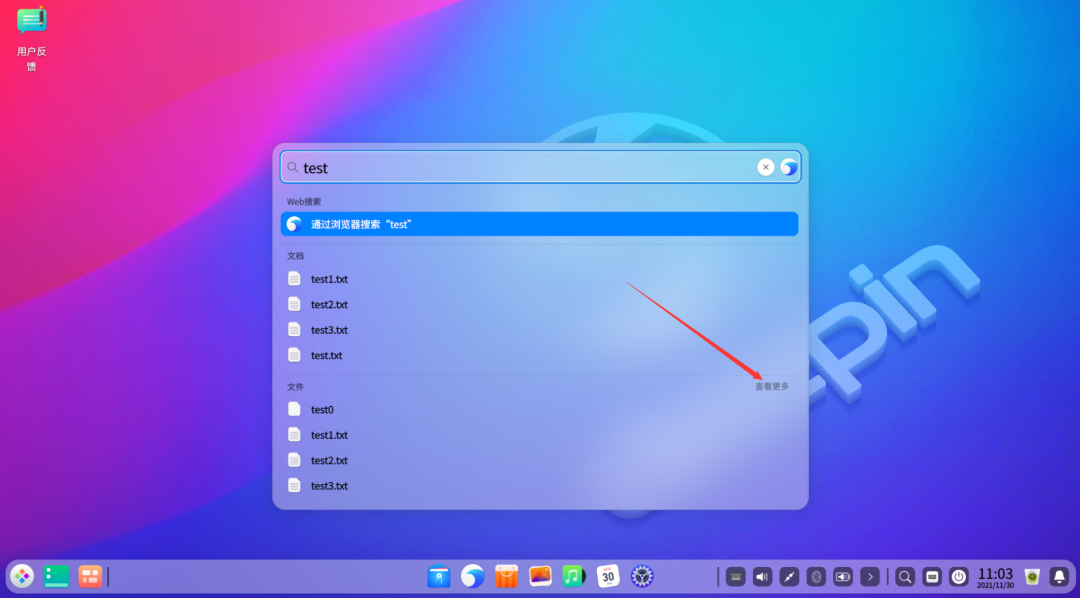Open test2.txt in the 文档 section
This screenshot has height=598, width=1080.
point(539,305)
